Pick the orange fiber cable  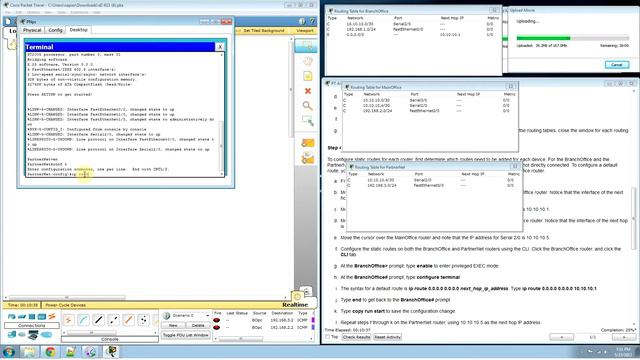pos(129,320)
